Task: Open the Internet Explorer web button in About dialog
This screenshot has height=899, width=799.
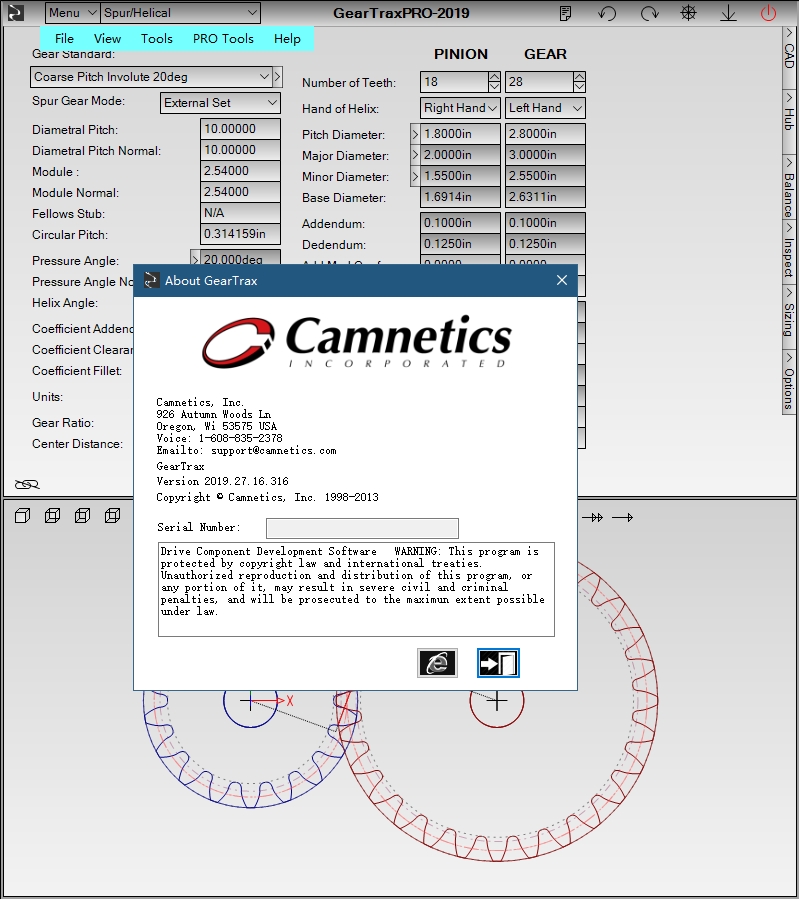Action: tap(437, 663)
